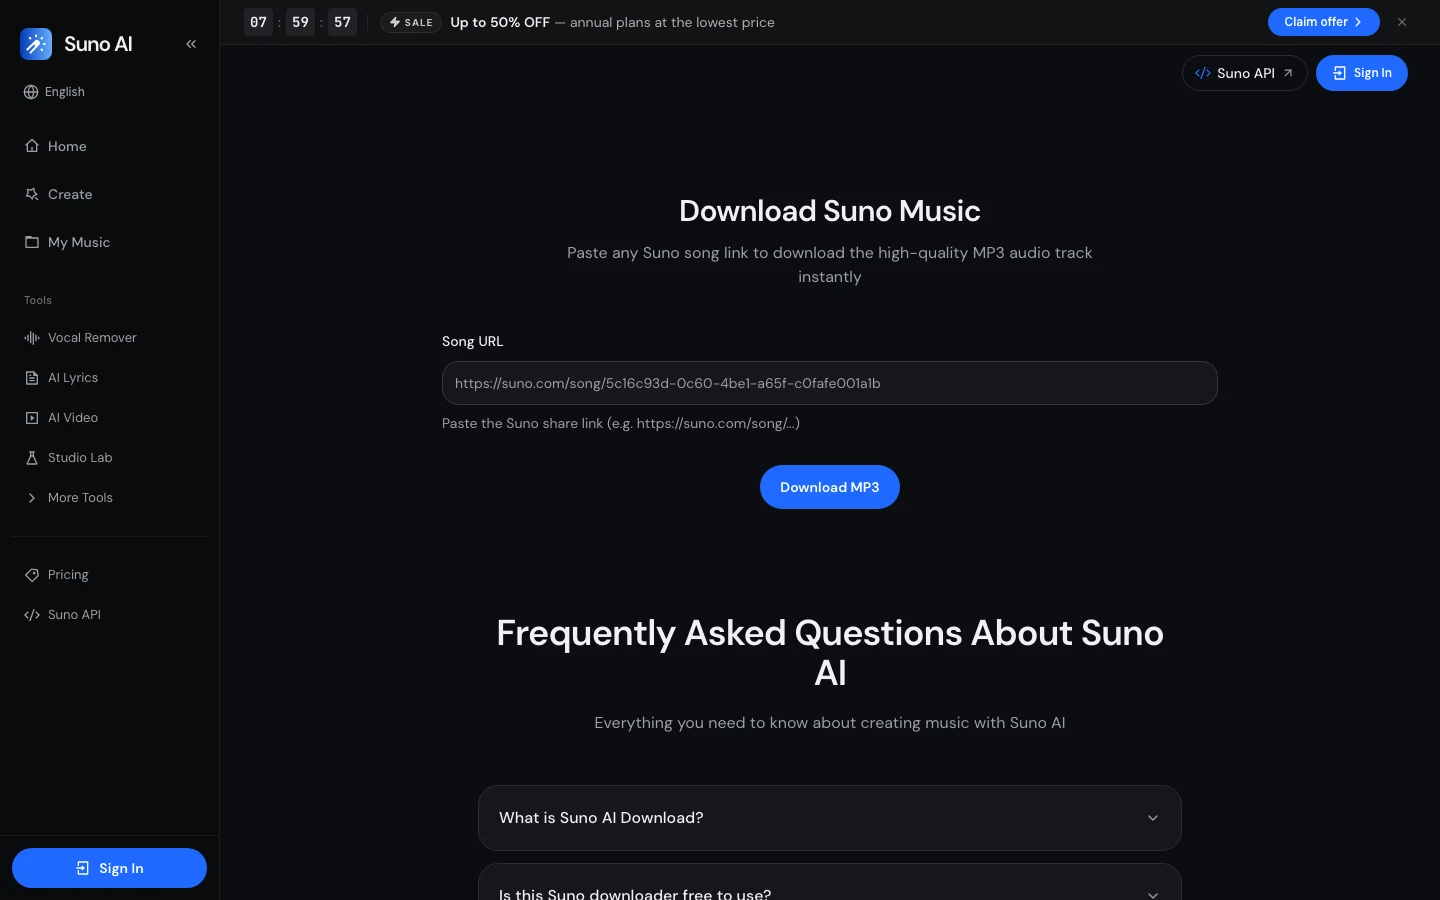Click the sidebar Suno API code icon
1440x900 pixels.
click(32, 615)
